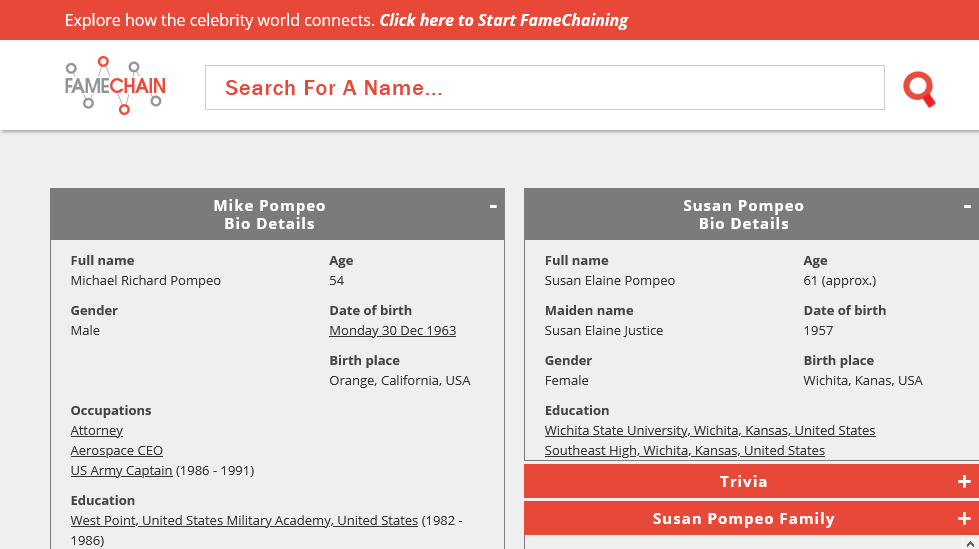Click Susan's age value 61 (approx.)
This screenshot has height=549, width=979.
(840, 280)
